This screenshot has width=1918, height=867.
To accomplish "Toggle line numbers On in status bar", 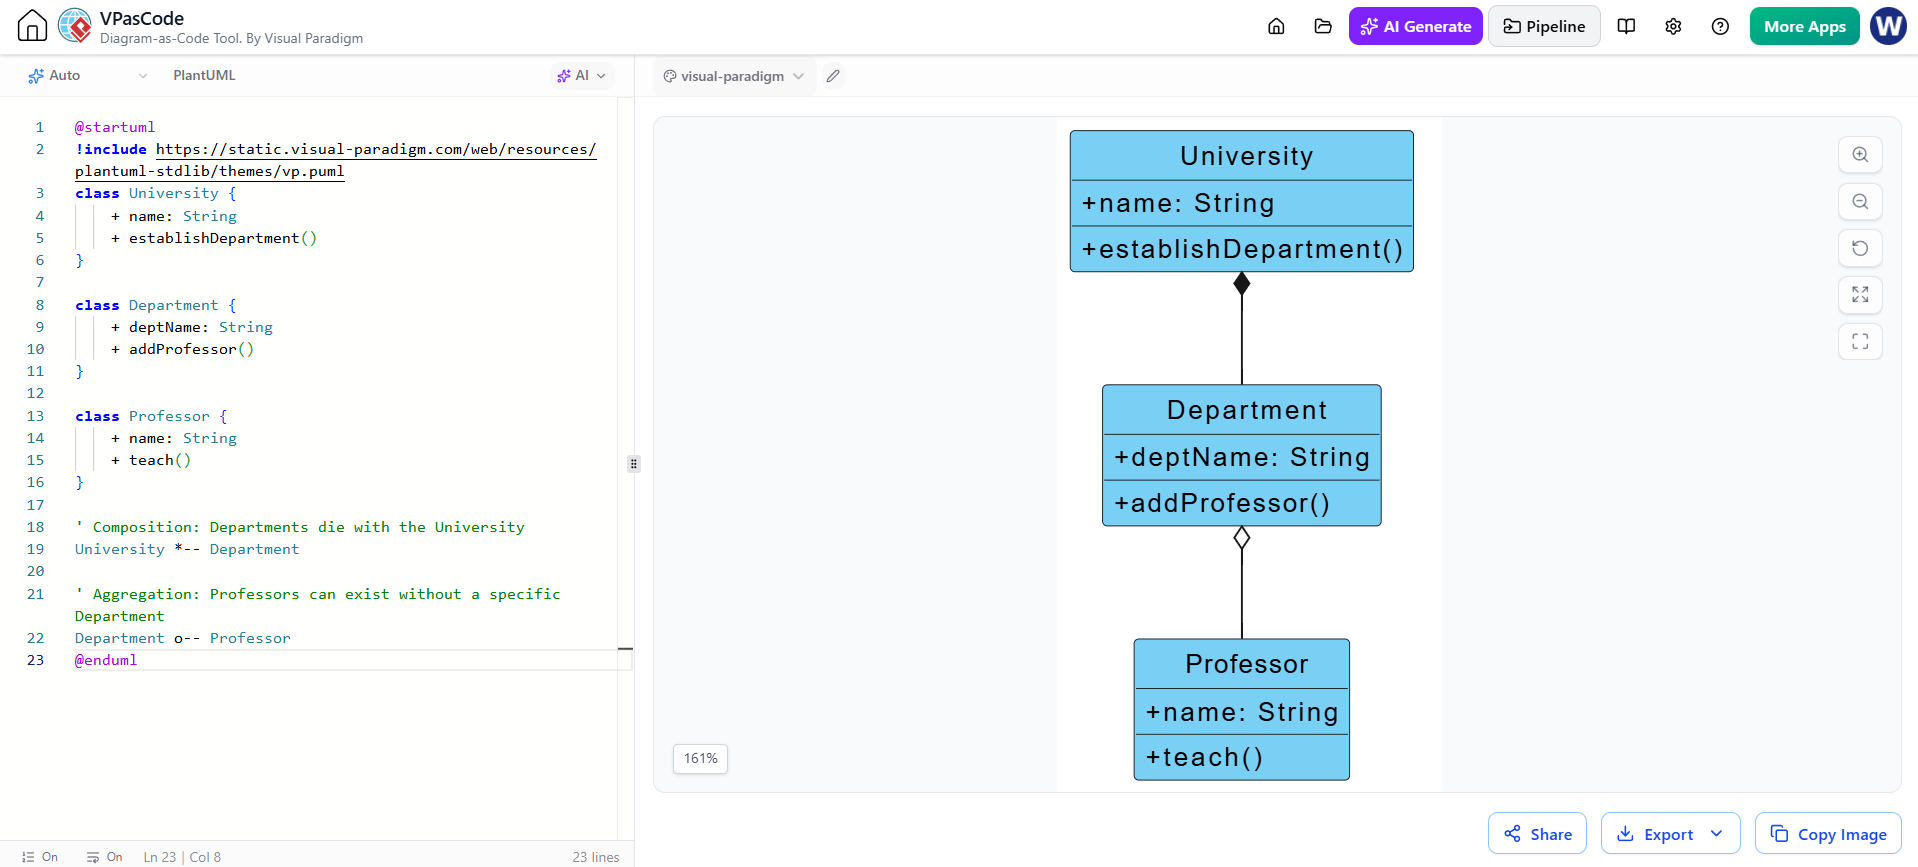I will [40, 857].
